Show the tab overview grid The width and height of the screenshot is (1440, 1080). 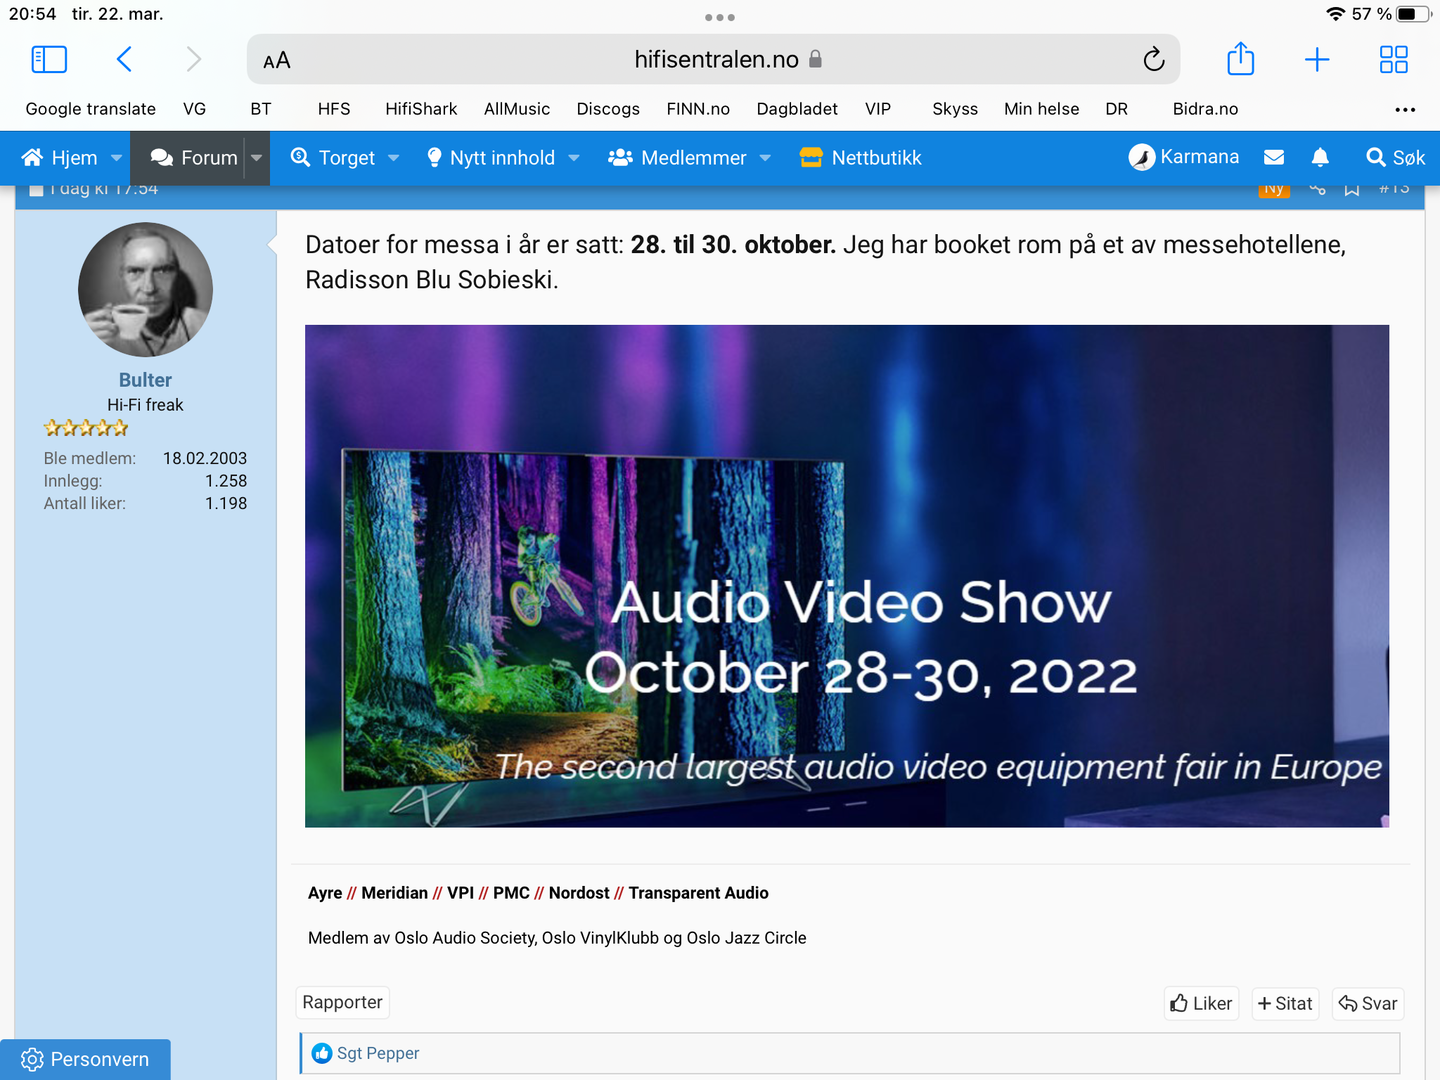(1393, 60)
